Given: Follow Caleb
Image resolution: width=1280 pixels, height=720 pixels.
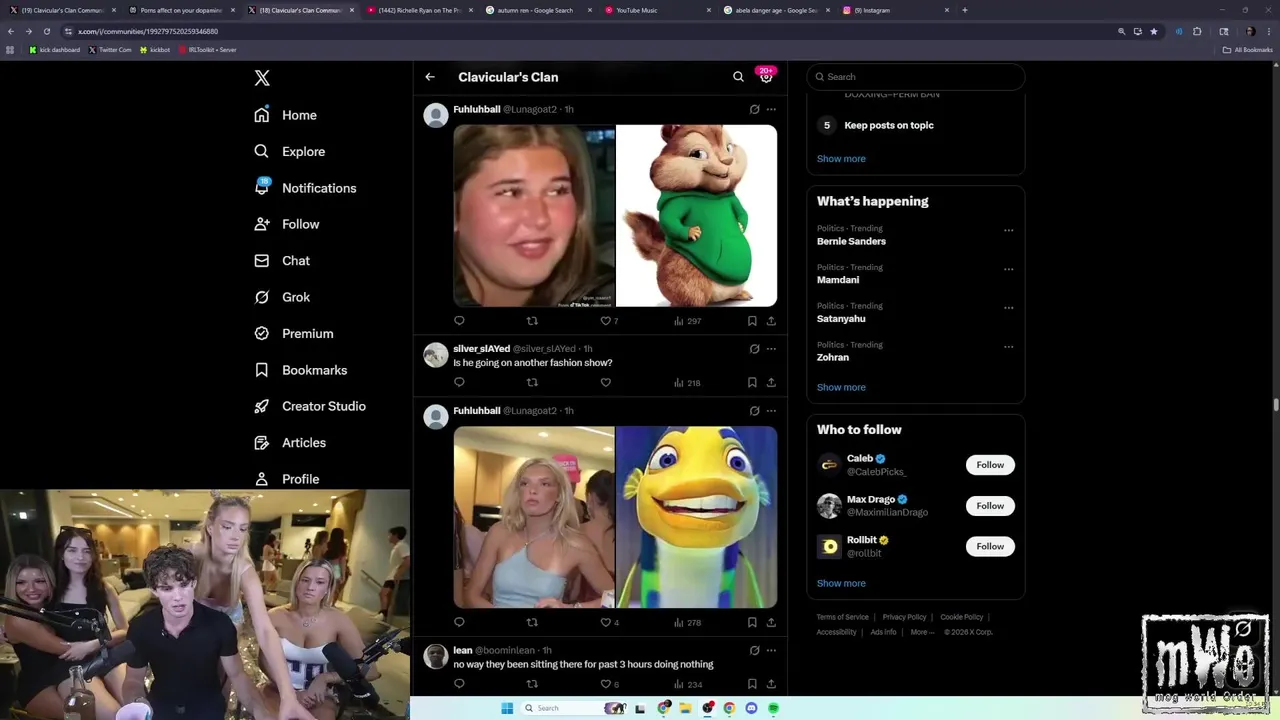Looking at the screenshot, I should click(990, 465).
